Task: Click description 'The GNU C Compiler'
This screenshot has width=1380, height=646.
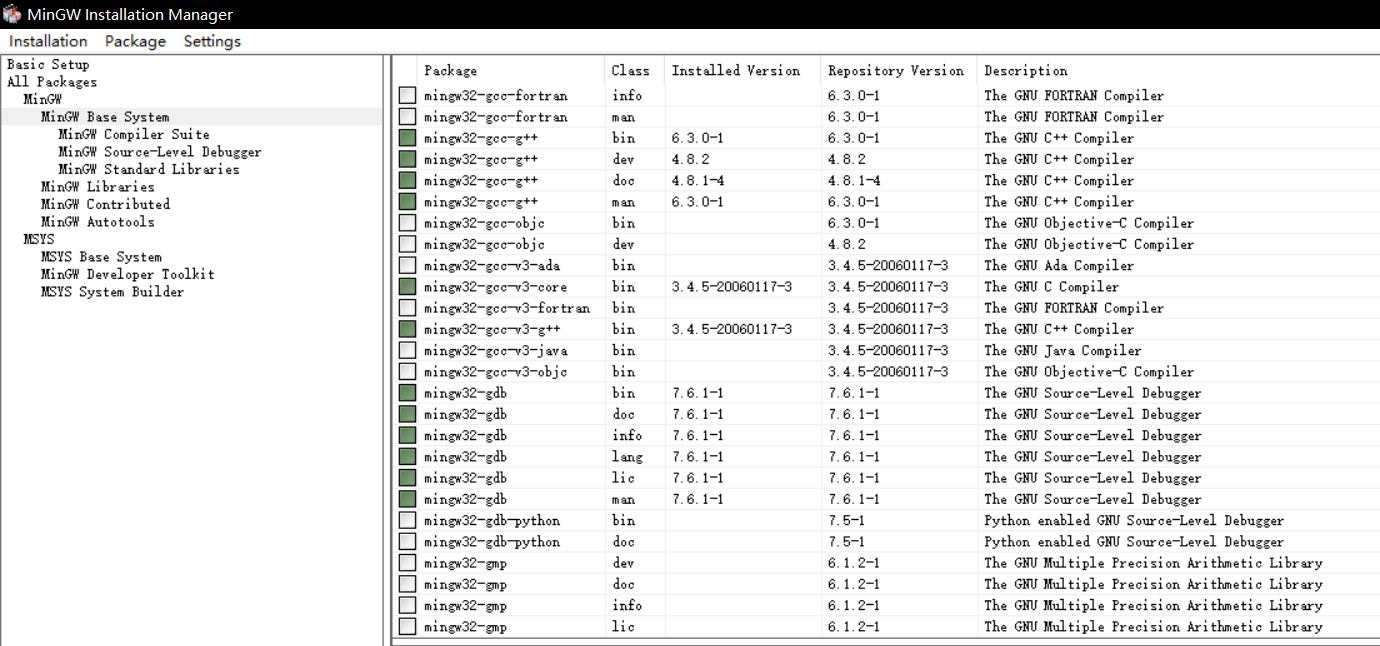Action: tap(1052, 287)
